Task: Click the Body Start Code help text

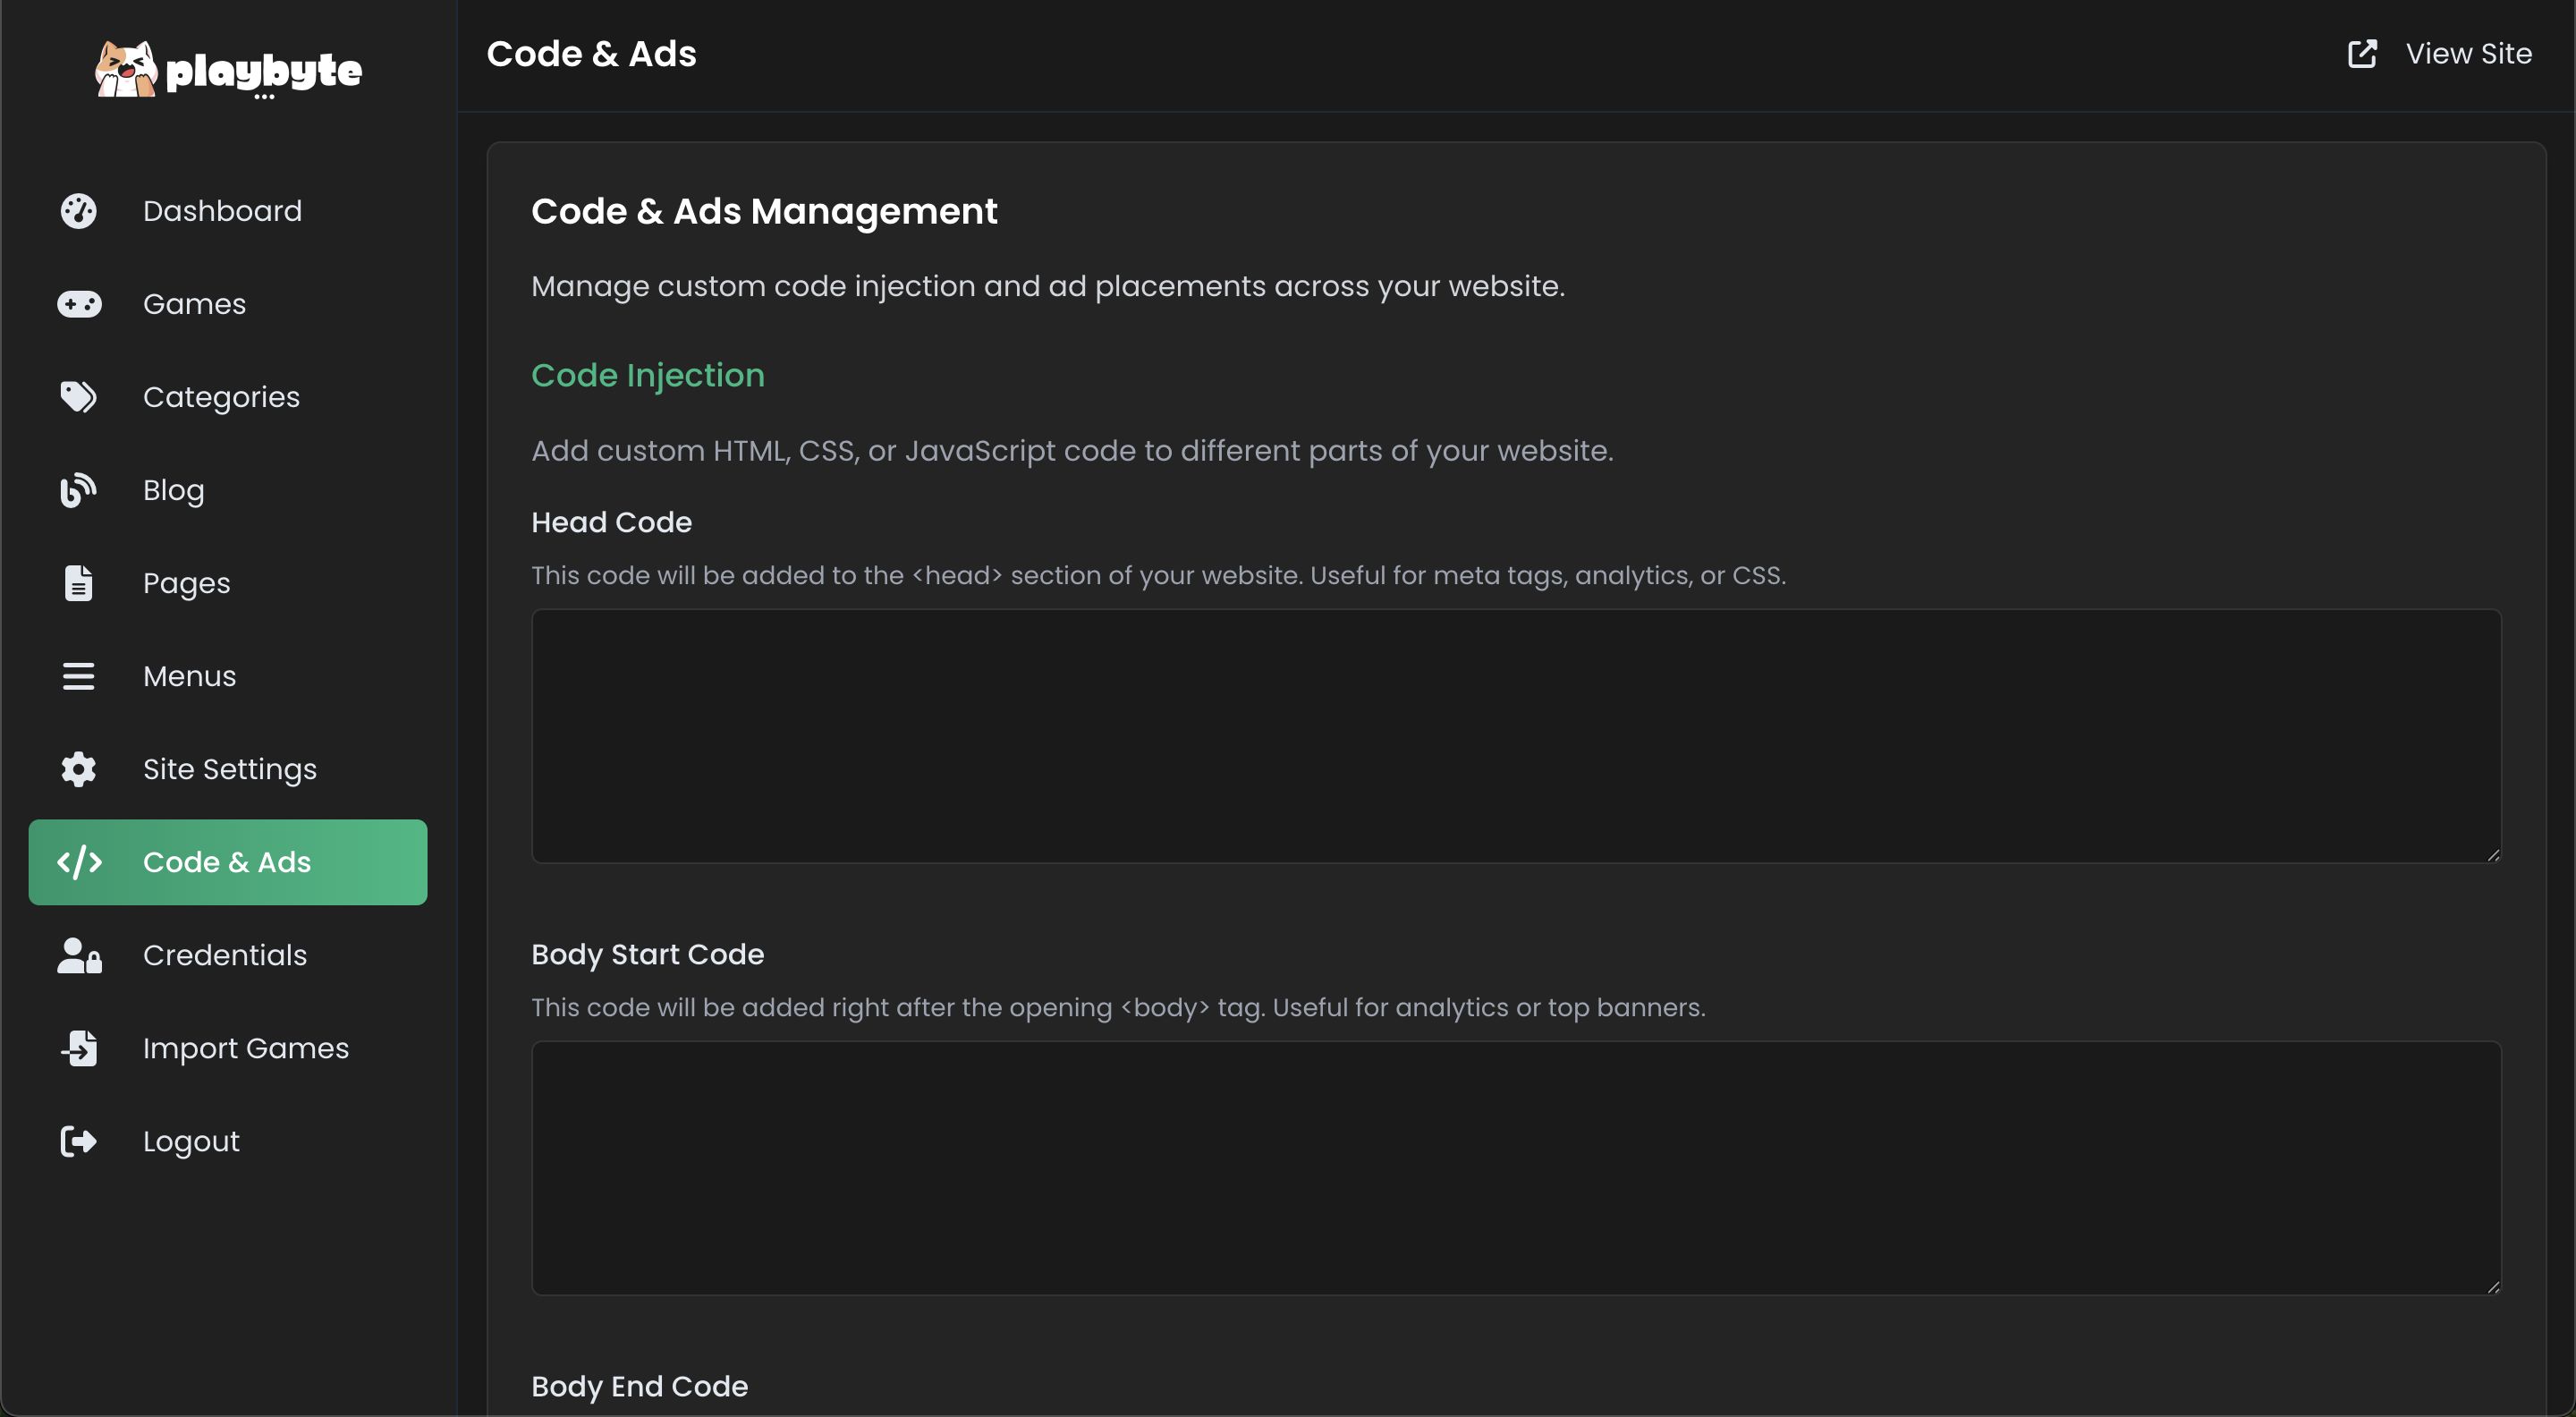Action: 1118,1007
